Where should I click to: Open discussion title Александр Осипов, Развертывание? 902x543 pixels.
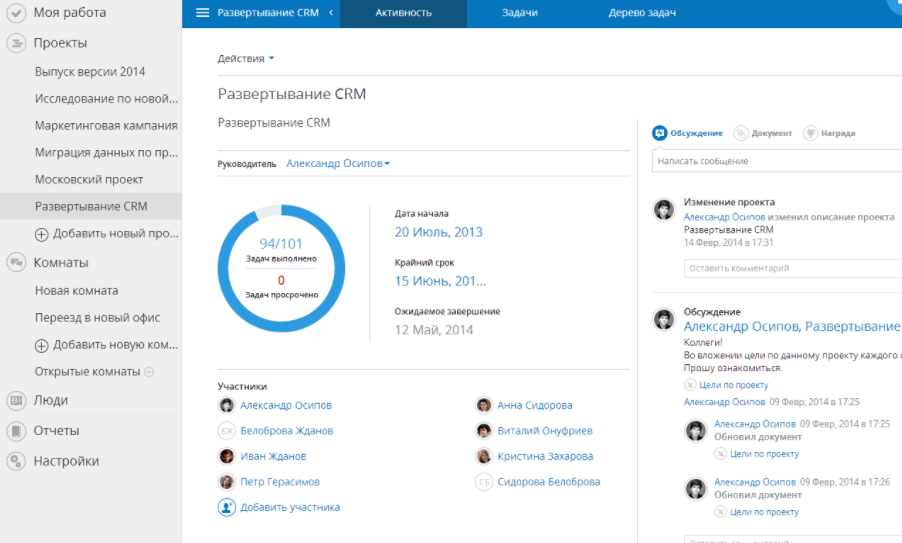point(792,327)
